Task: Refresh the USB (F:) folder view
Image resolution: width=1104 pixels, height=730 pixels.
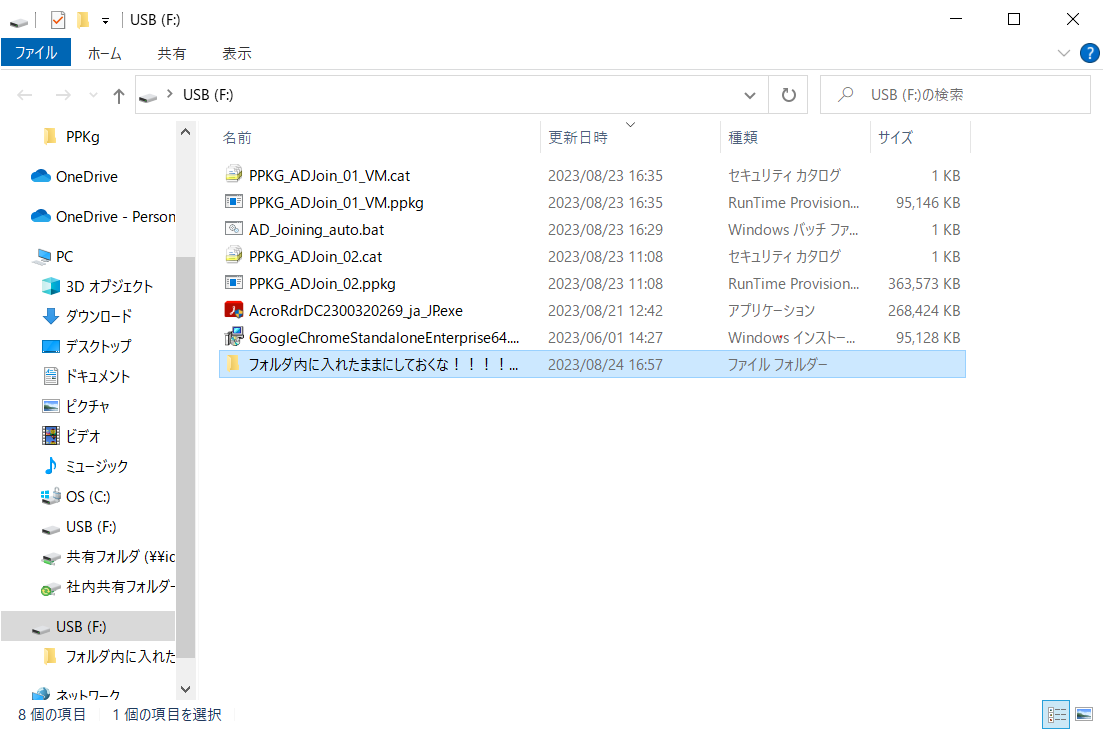Action: (x=789, y=95)
